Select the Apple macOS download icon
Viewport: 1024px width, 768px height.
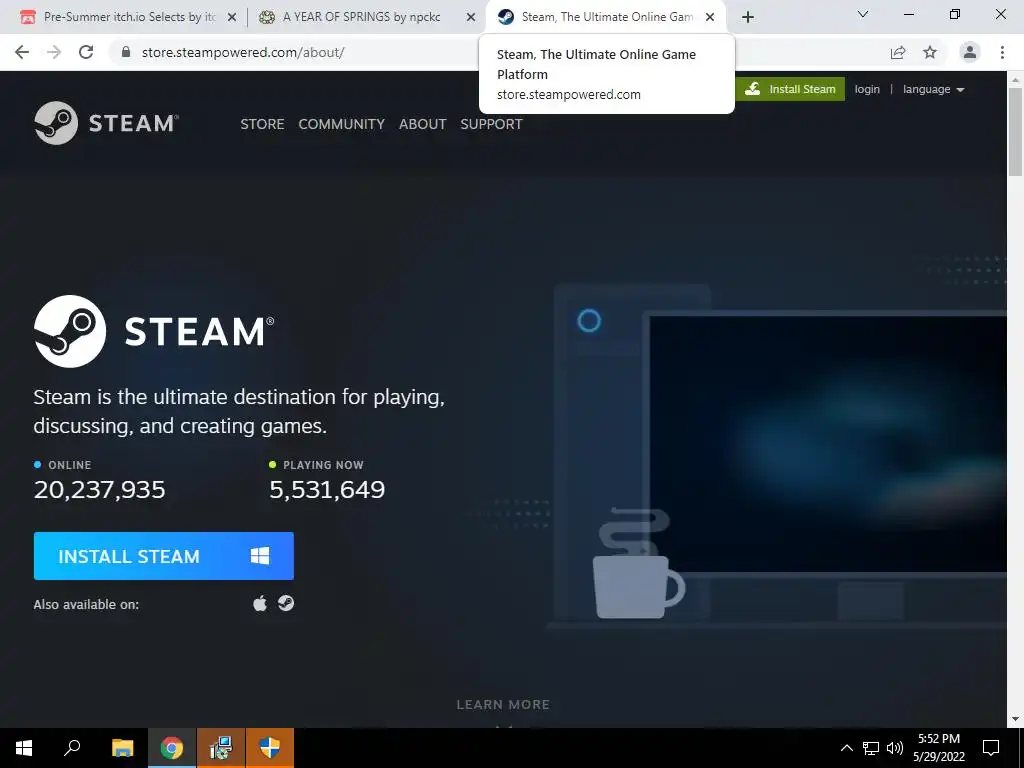point(260,603)
